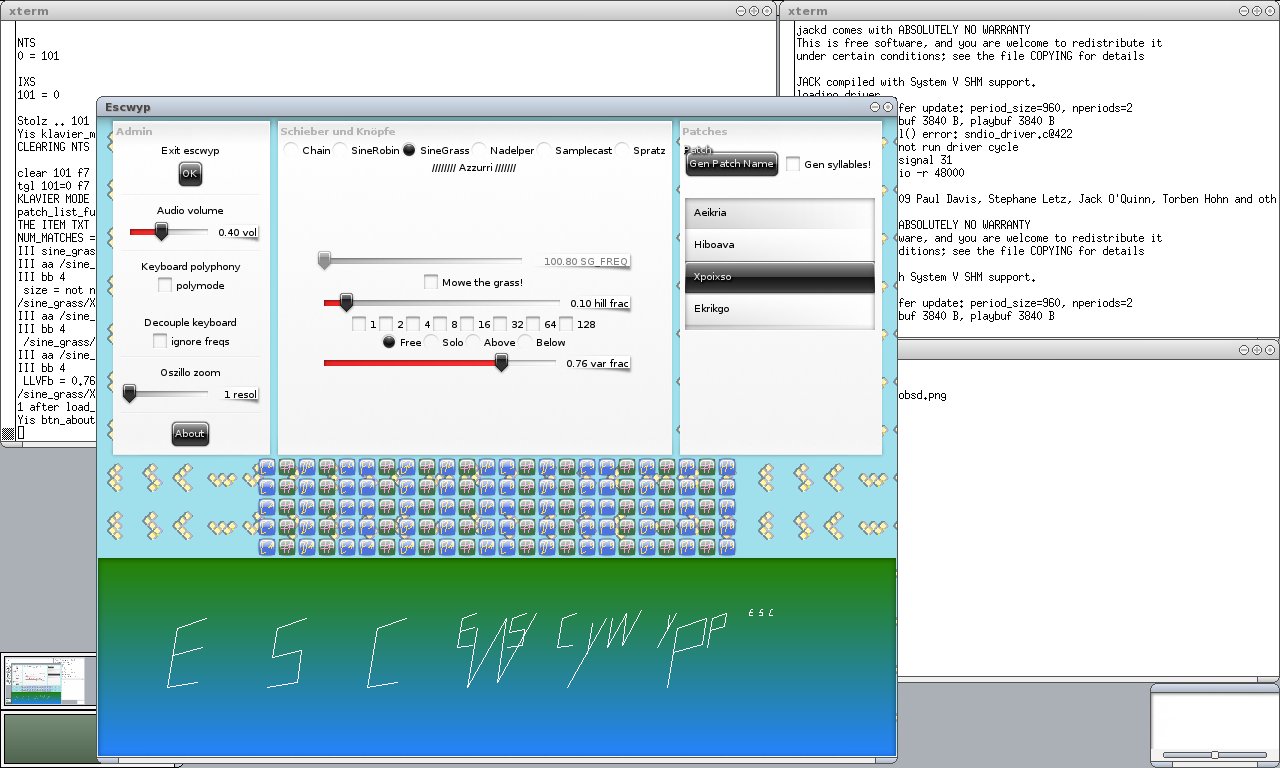Select the Solo mode radio button
Screen dimensions: 1280x768
click(432, 343)
